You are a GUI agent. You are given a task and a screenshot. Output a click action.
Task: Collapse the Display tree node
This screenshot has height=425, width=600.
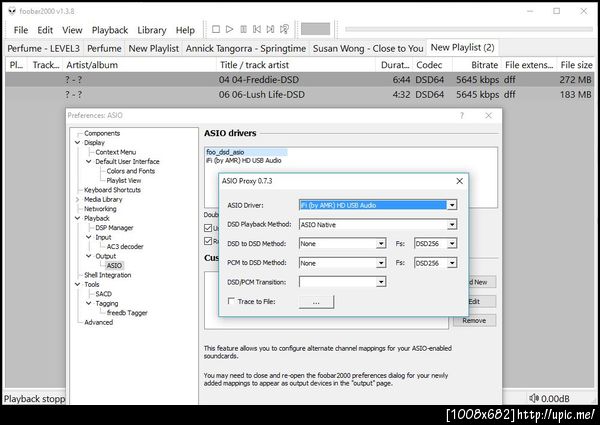coord(78,143)
